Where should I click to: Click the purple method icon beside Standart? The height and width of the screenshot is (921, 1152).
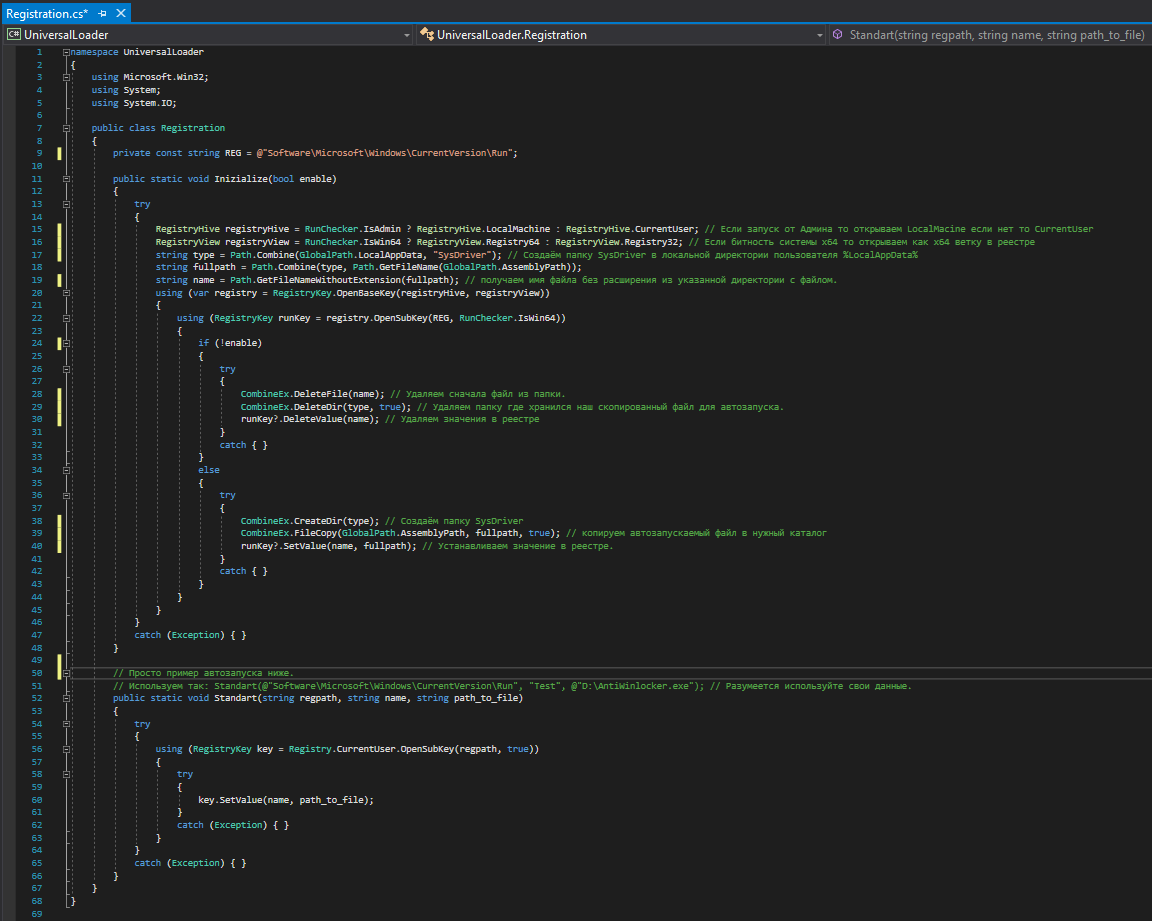click(837, 35)
